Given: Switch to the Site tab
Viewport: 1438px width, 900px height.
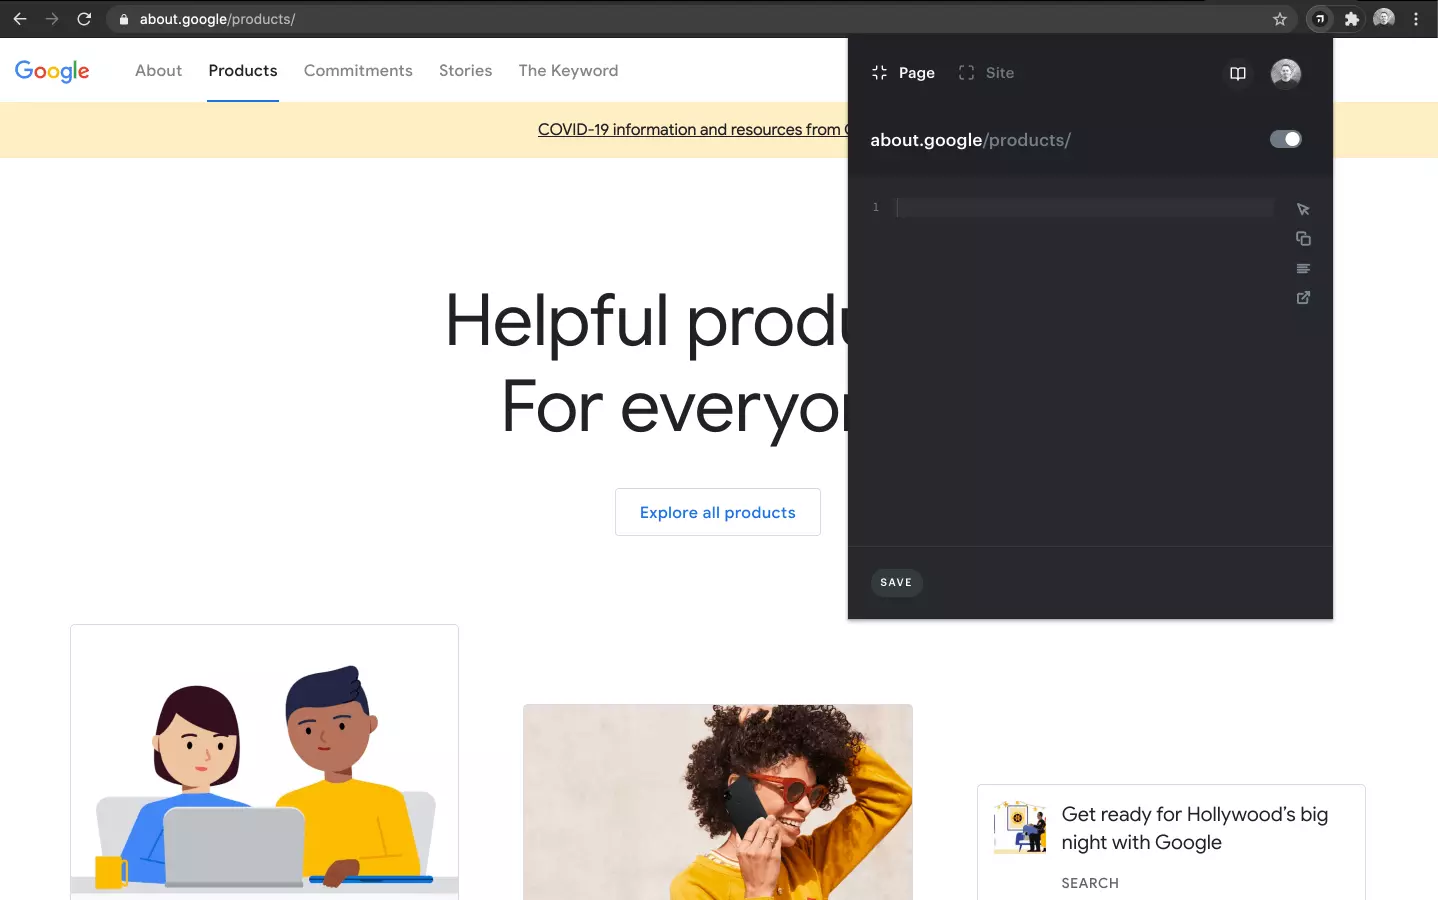Looking at the screenshot, I should (x=999, y=72).
